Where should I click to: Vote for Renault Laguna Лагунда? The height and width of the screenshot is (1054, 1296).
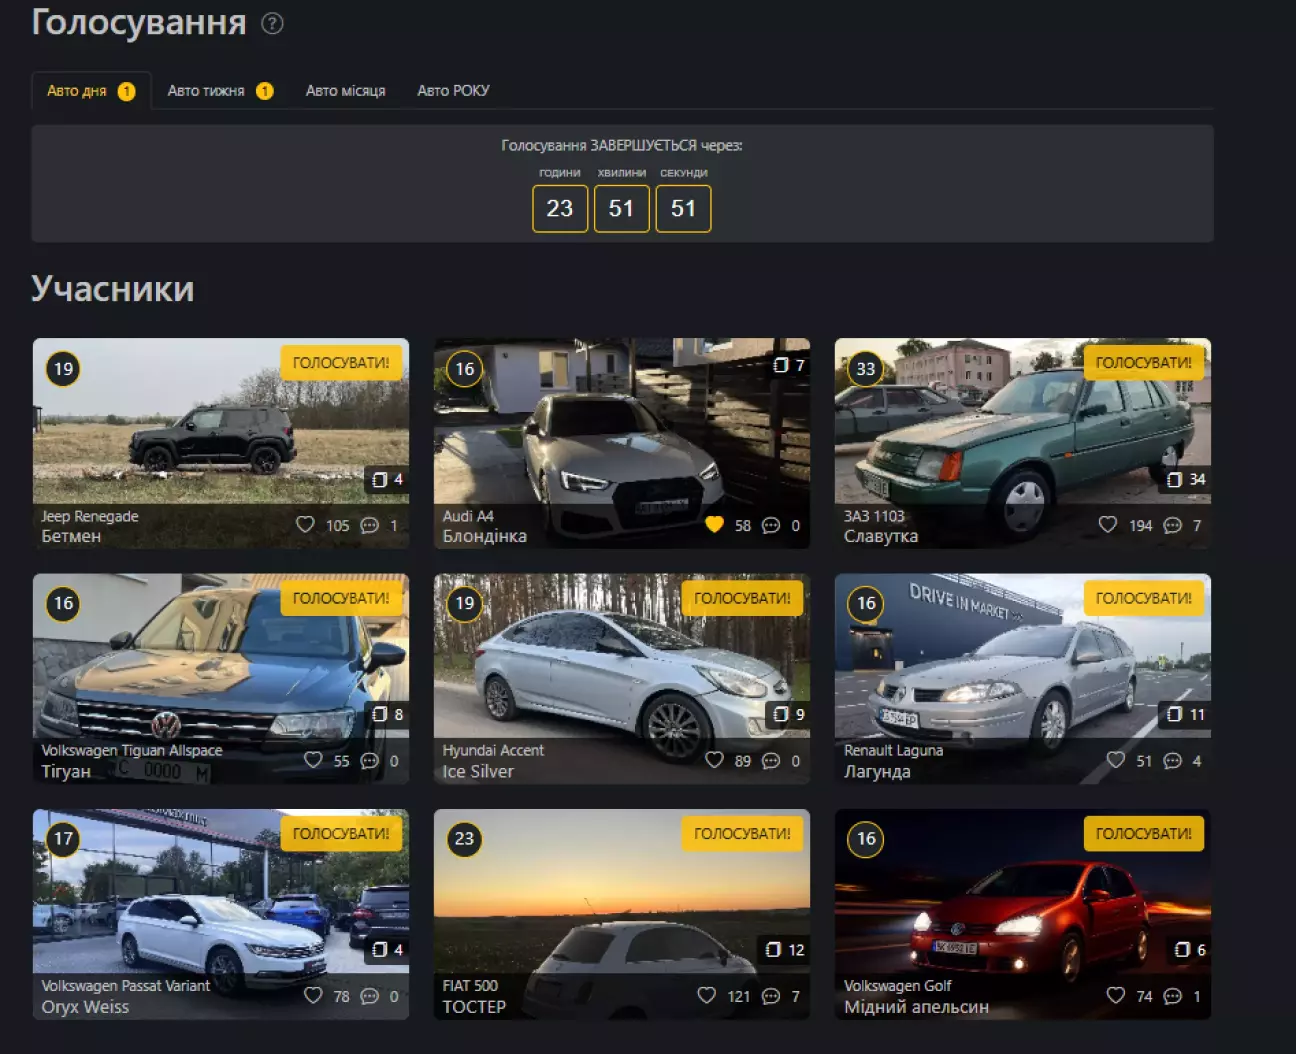(x=1143, y=598)
